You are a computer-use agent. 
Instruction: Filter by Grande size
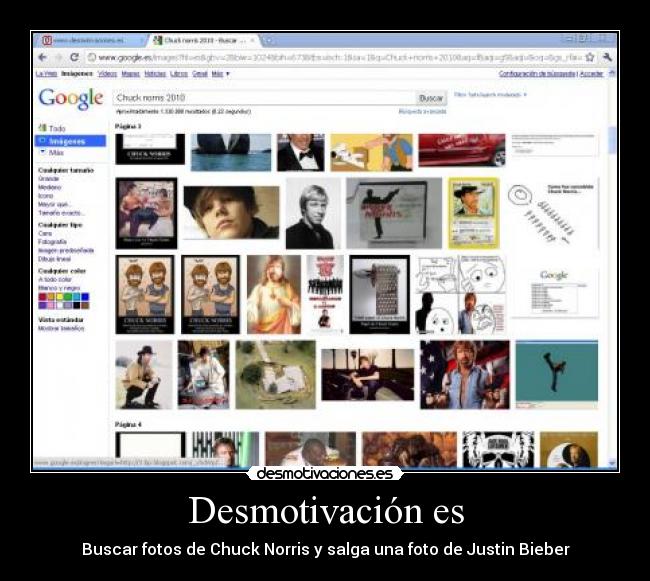tap(49, 179)
